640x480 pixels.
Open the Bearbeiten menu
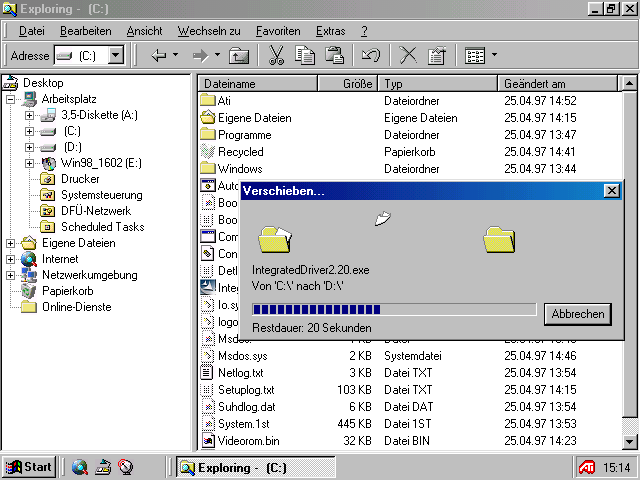point(86,31)
